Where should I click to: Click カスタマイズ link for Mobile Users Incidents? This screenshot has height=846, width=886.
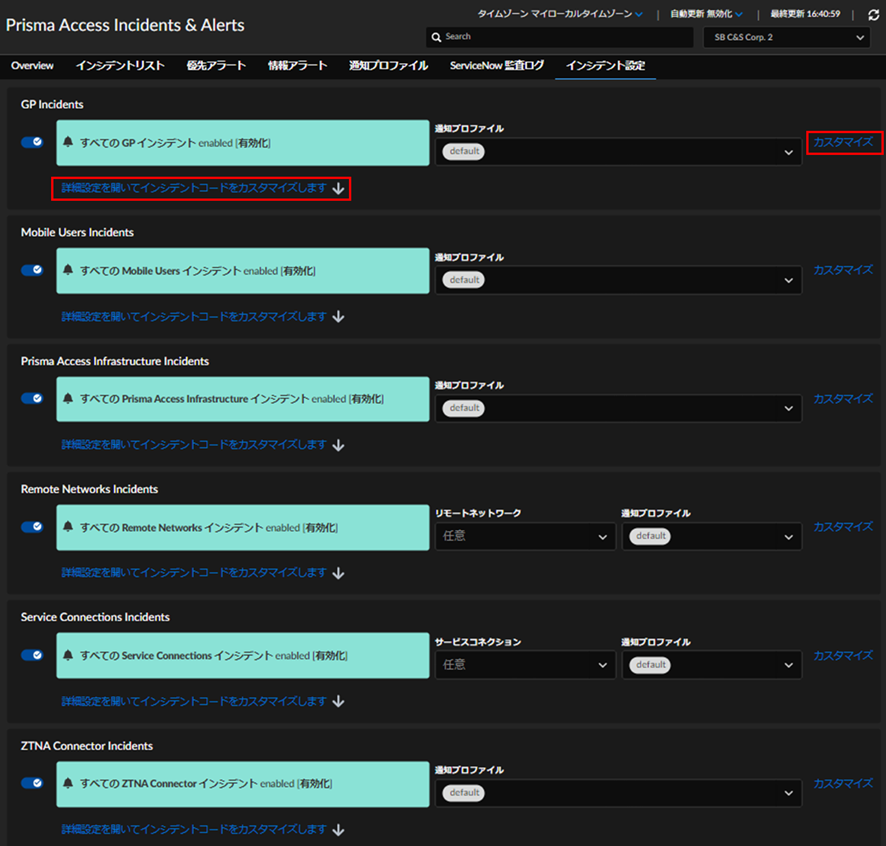click(843, 270)
